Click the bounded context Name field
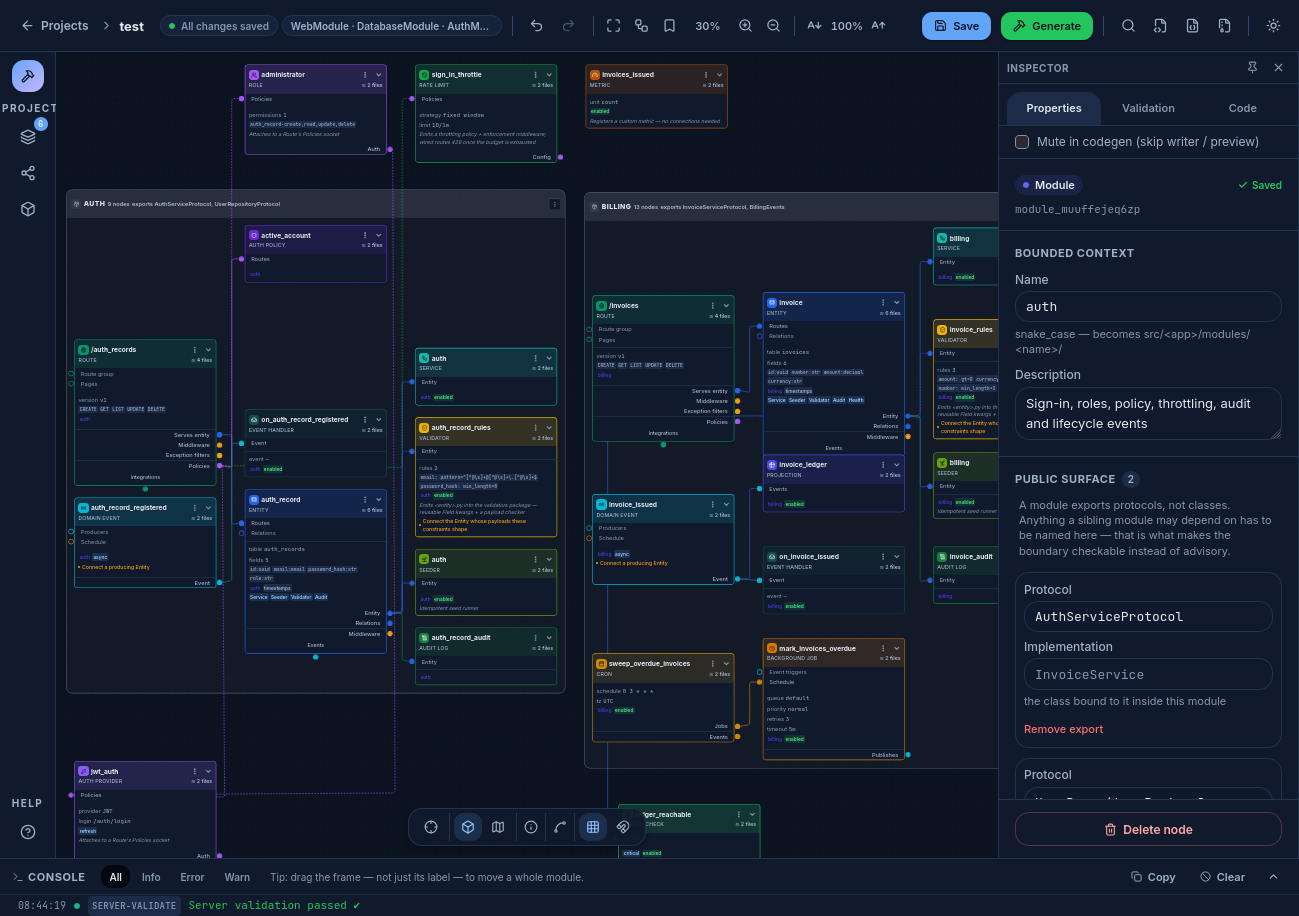Screen dimensions: 1299x916 (x=1148, y=306)
